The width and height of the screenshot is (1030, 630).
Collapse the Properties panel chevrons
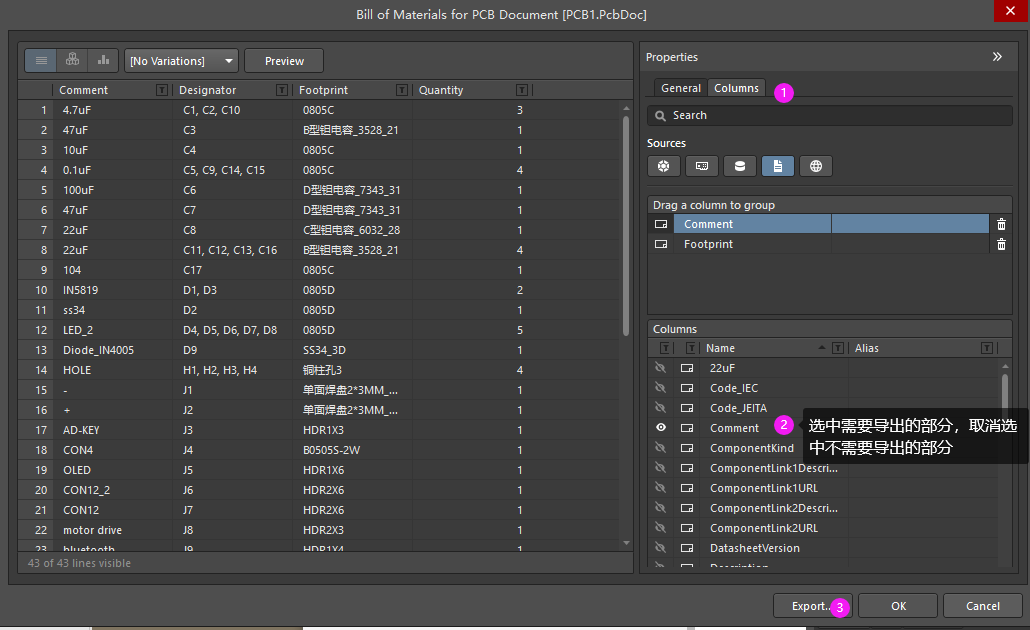(997, 57)
